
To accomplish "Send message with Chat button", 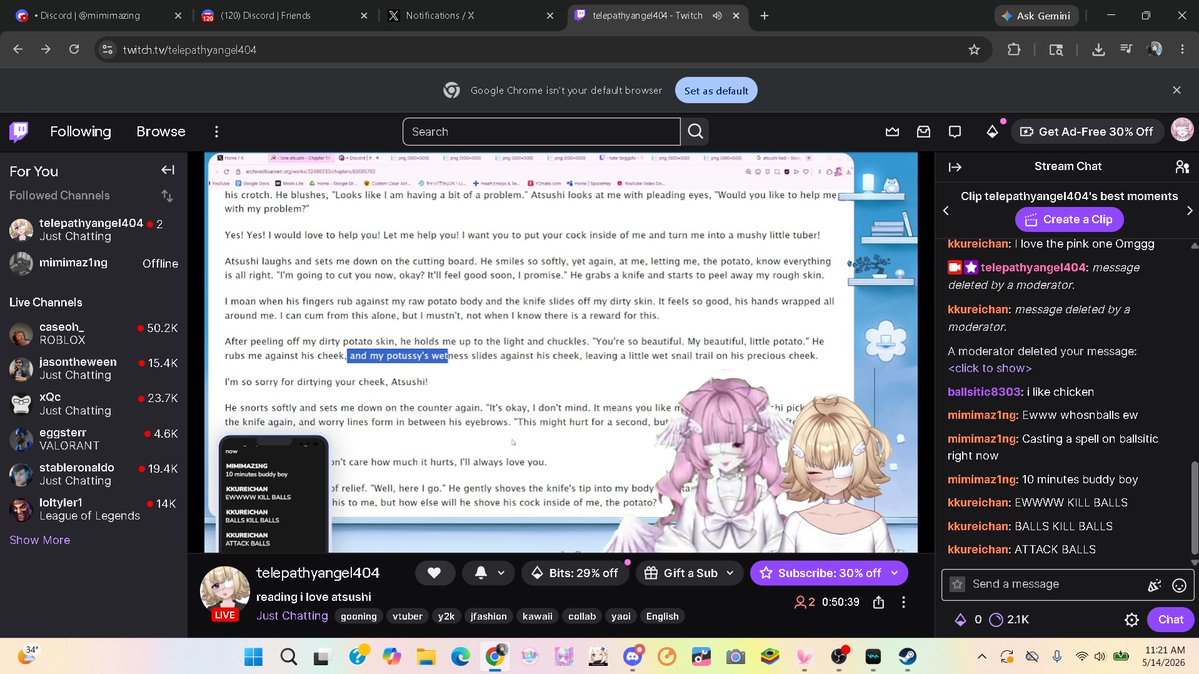I will pos(1170,620).
